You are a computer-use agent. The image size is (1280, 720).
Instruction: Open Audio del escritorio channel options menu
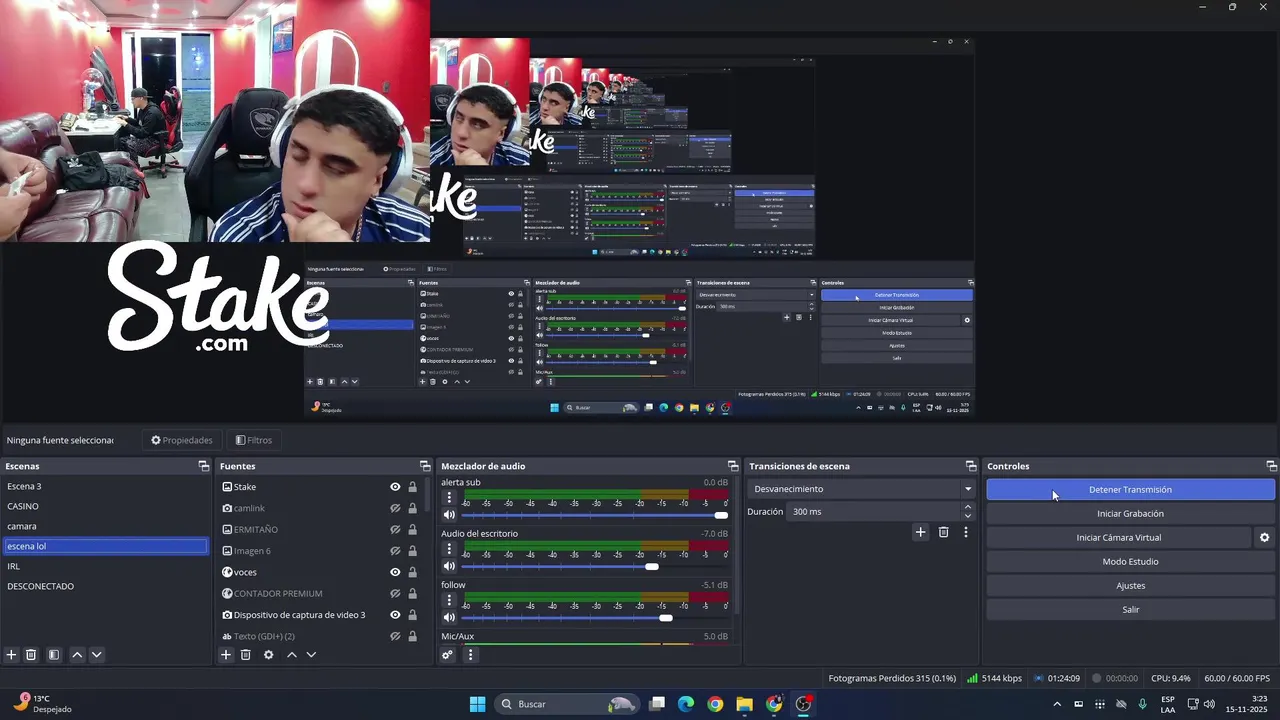[449, 549]
